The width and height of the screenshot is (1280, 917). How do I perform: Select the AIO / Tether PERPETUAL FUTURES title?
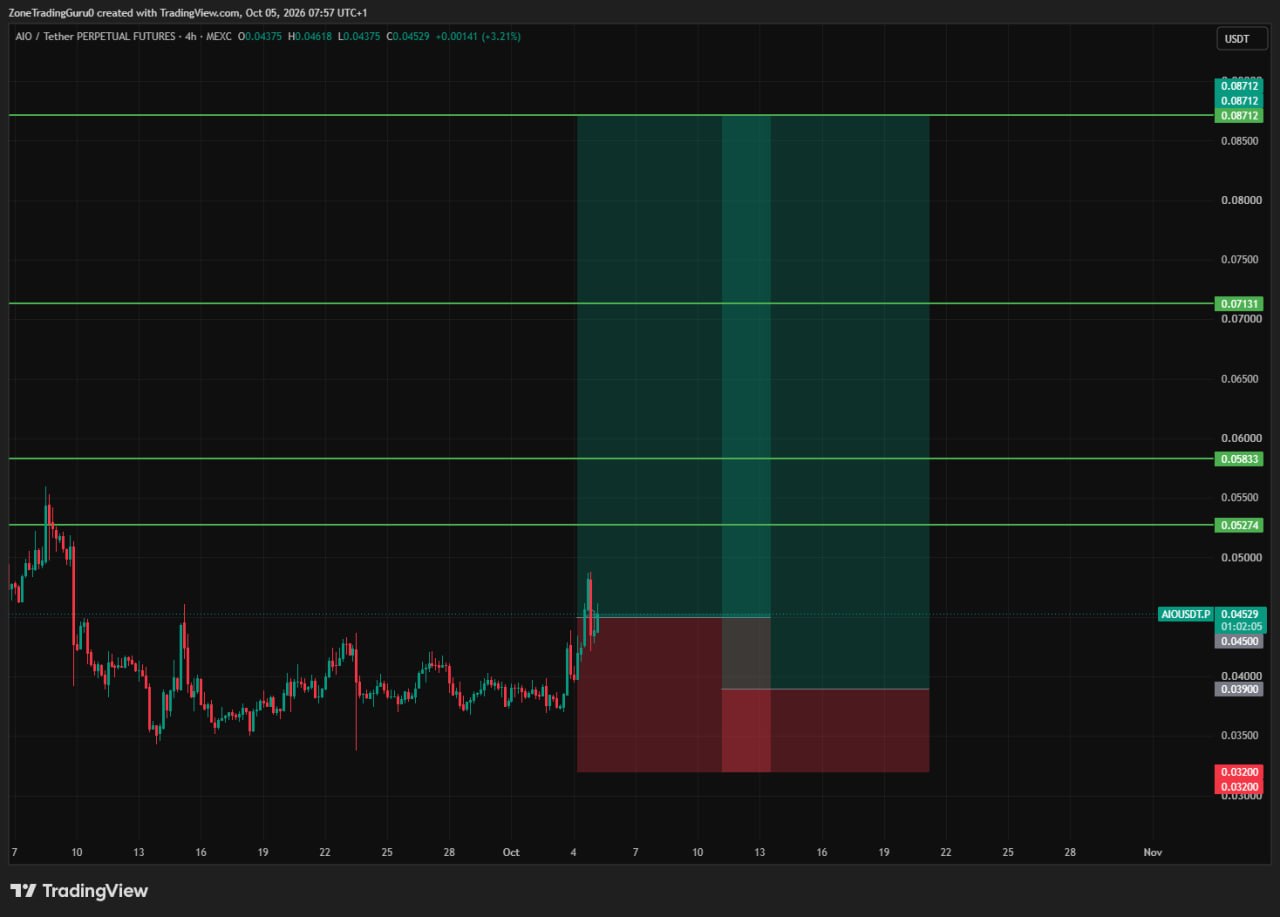coord(93,37)
